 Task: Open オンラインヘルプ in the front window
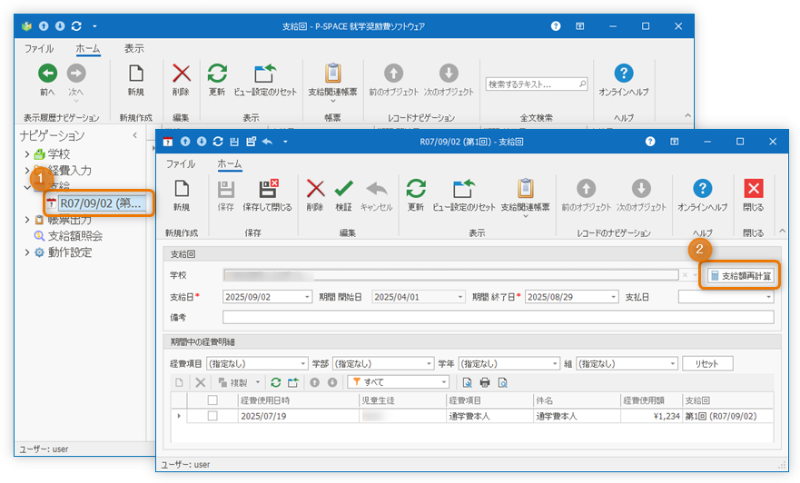[702, 189]
